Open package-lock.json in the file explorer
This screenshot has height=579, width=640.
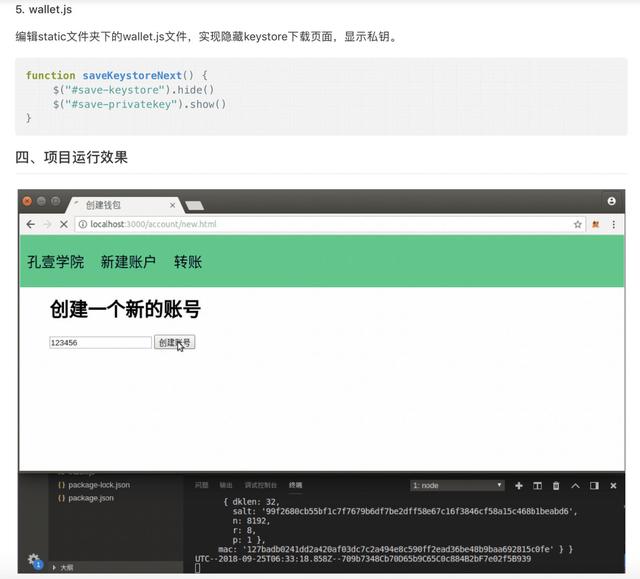(94, 485)
